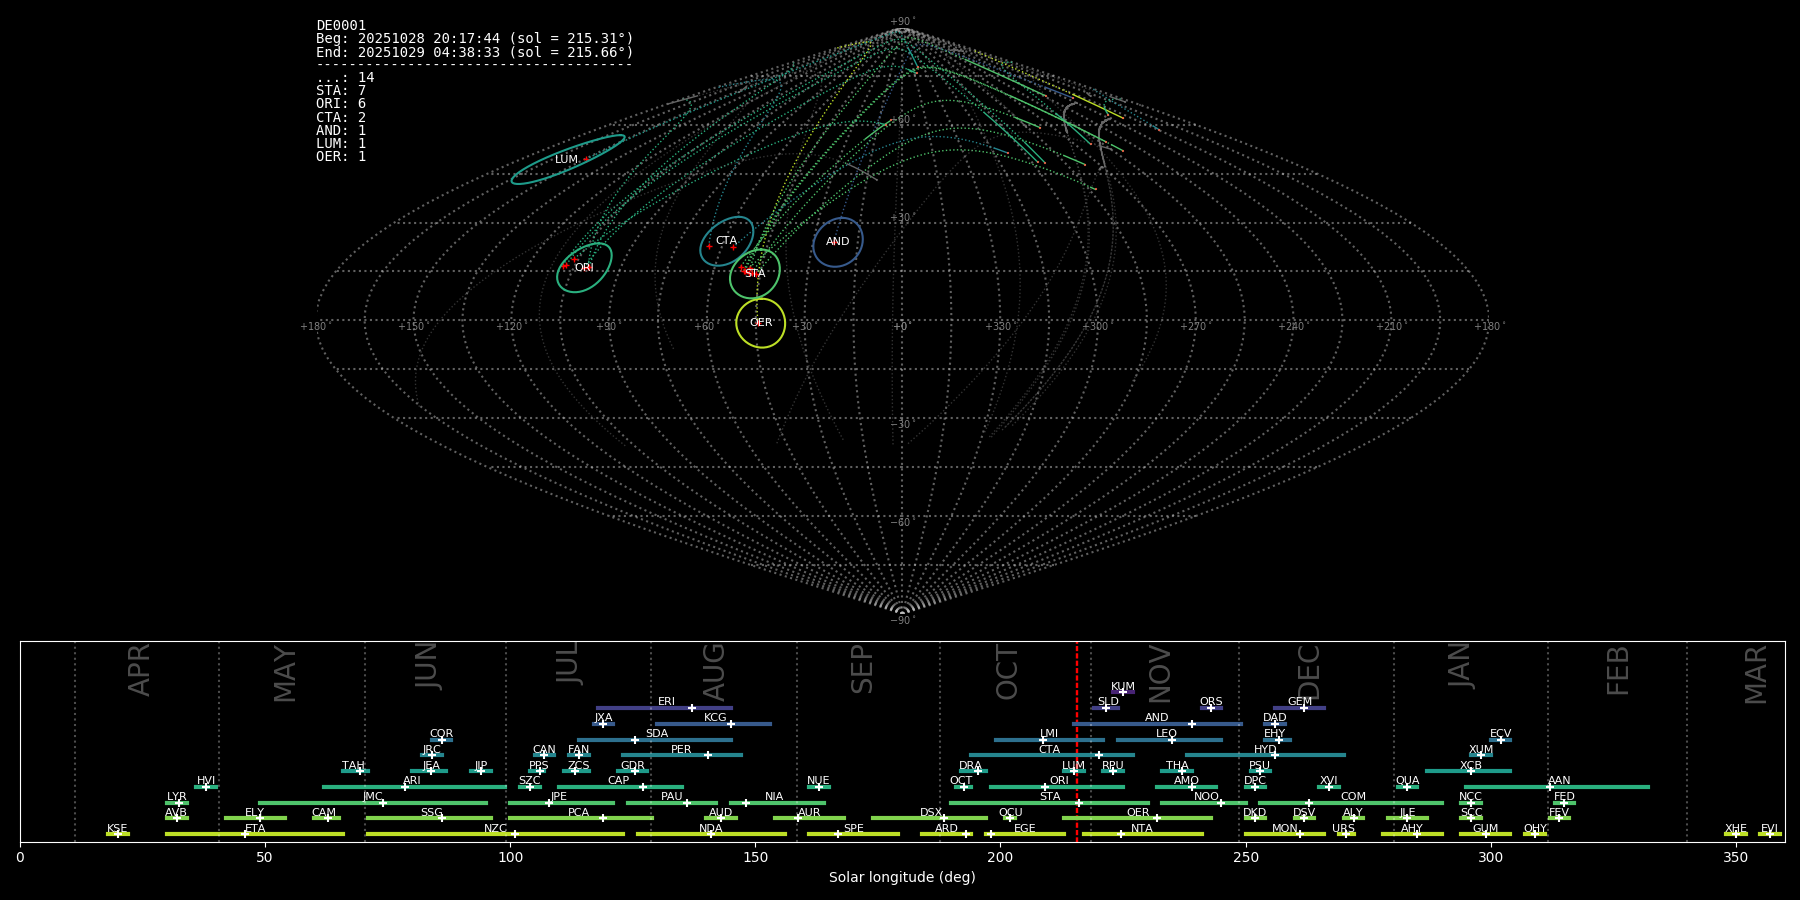Select the KSE shower bar in timeline
This screenshot has height=900, width=1800.
coord(117,834)
